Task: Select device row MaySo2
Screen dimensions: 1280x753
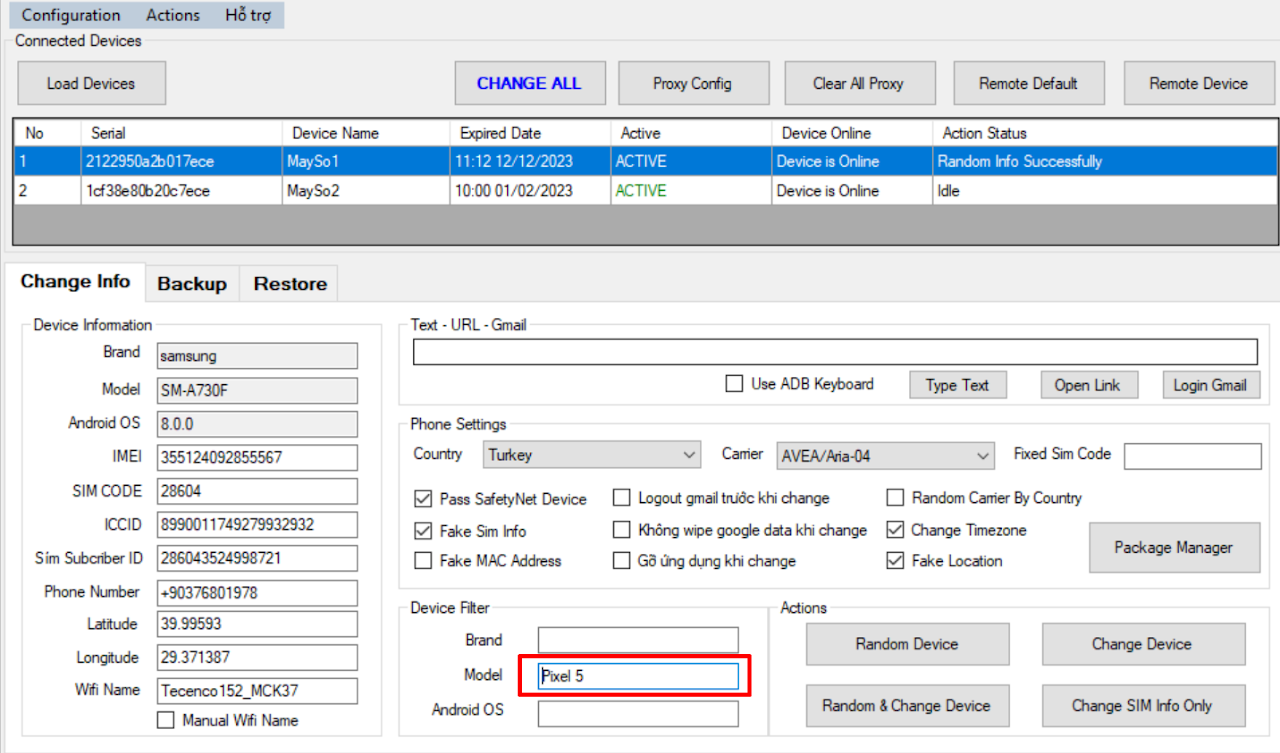Action: 313,191
